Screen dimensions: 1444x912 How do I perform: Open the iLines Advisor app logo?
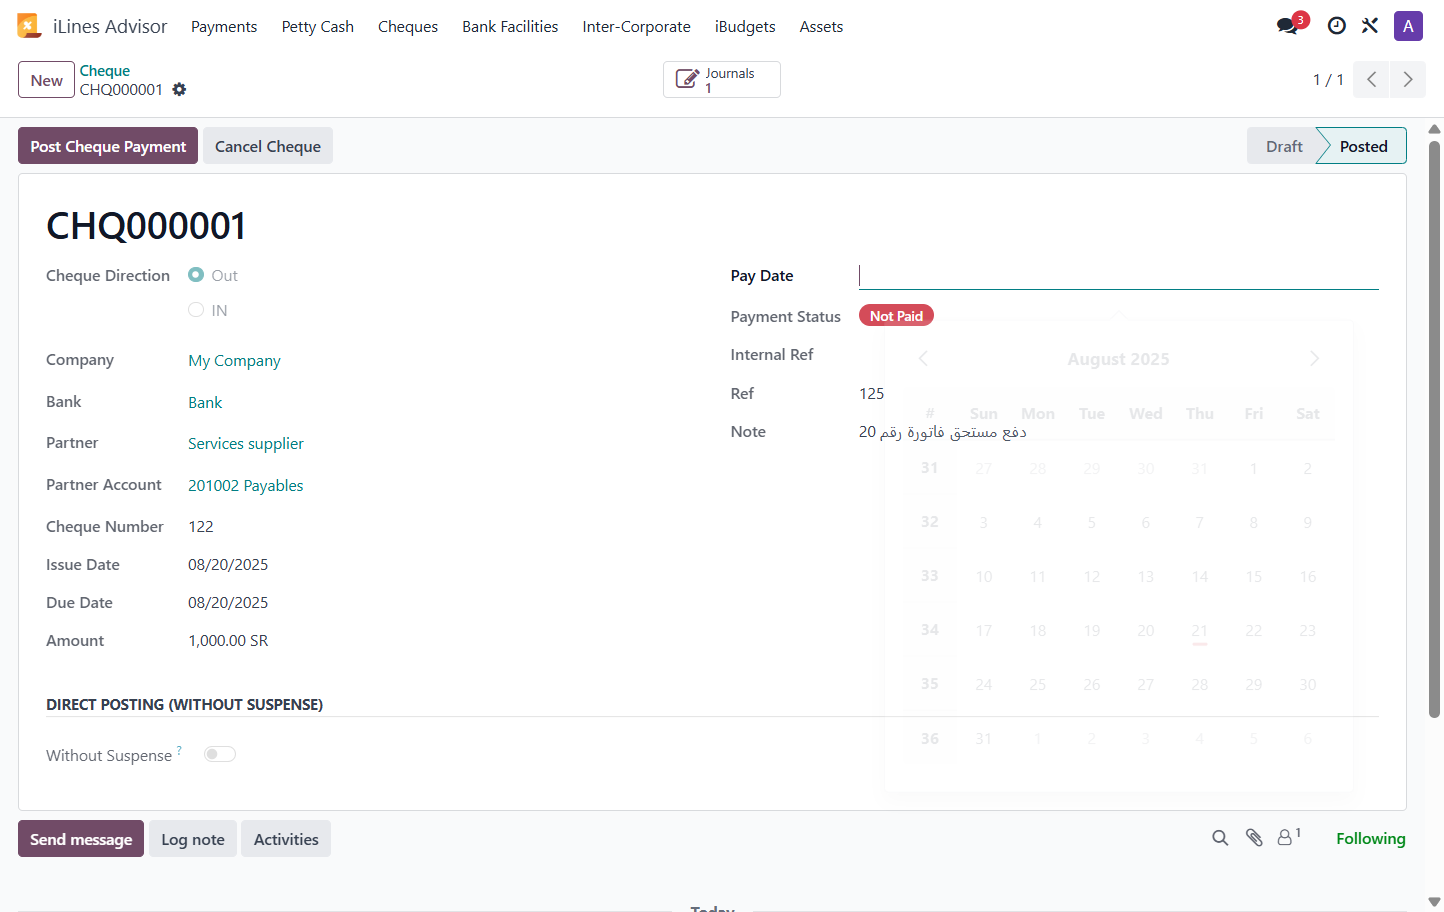click(x=29, y=26)
